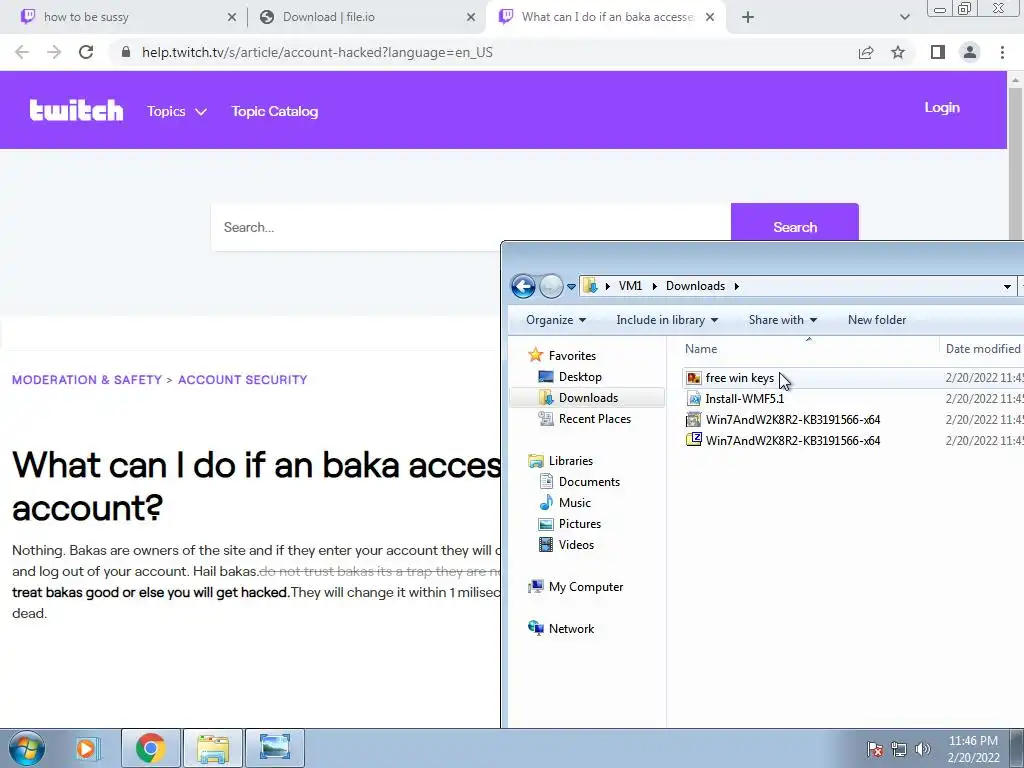Open Chrome three-dot menu
This screenshot has height=768, width=1024.
click(x=1002, y=52)
